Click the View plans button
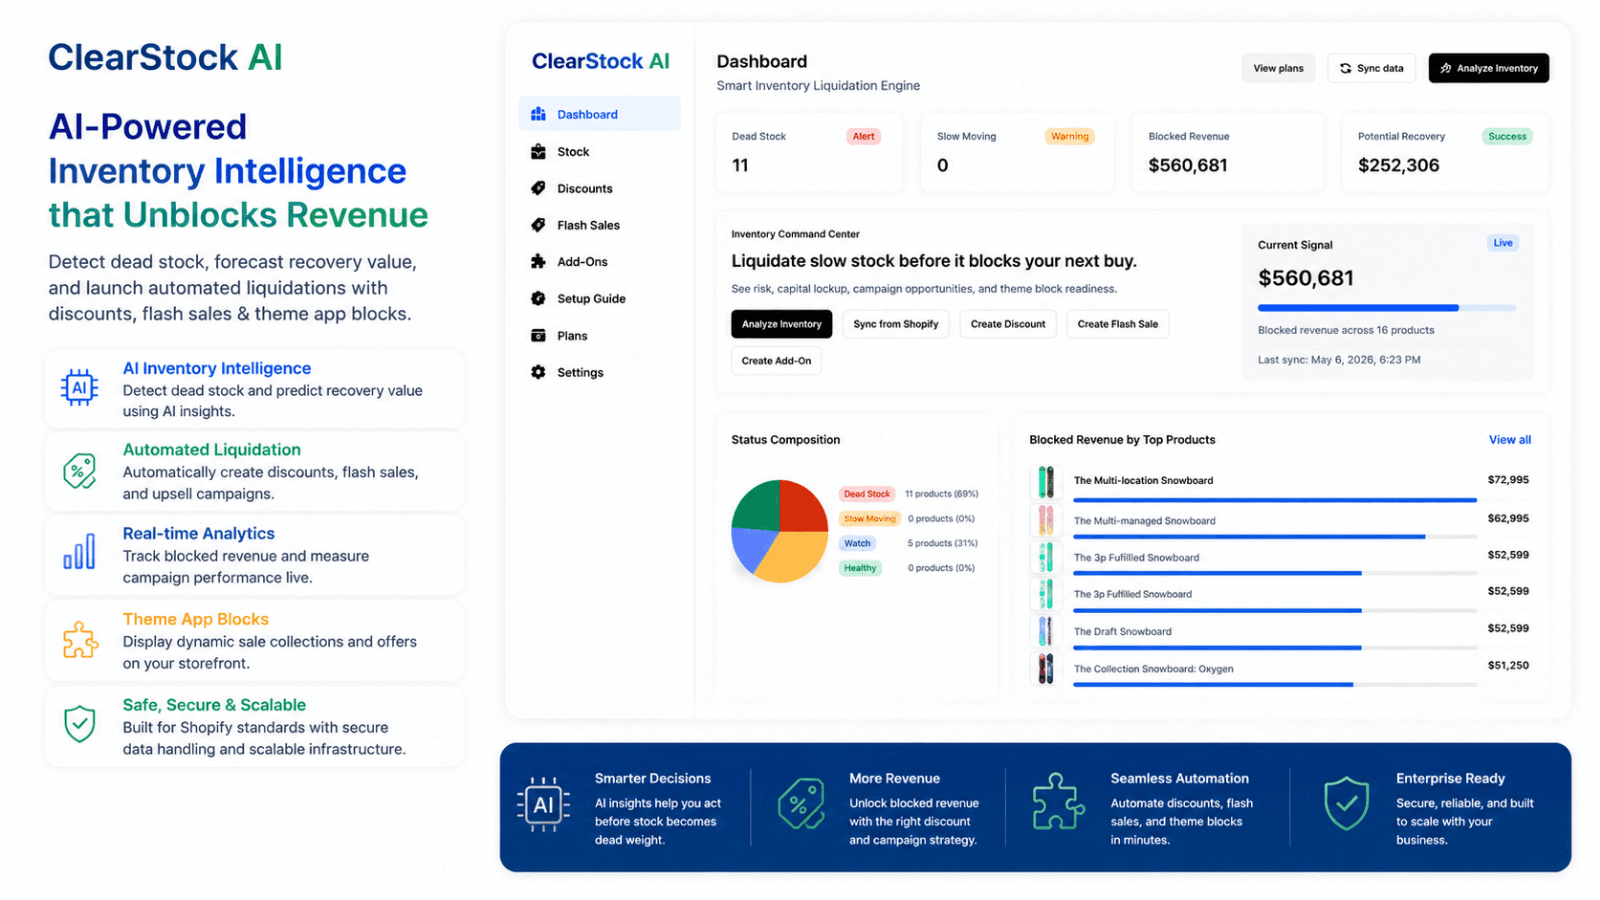The height and width of the screenshot is (900, 1600). [1278, 68]
